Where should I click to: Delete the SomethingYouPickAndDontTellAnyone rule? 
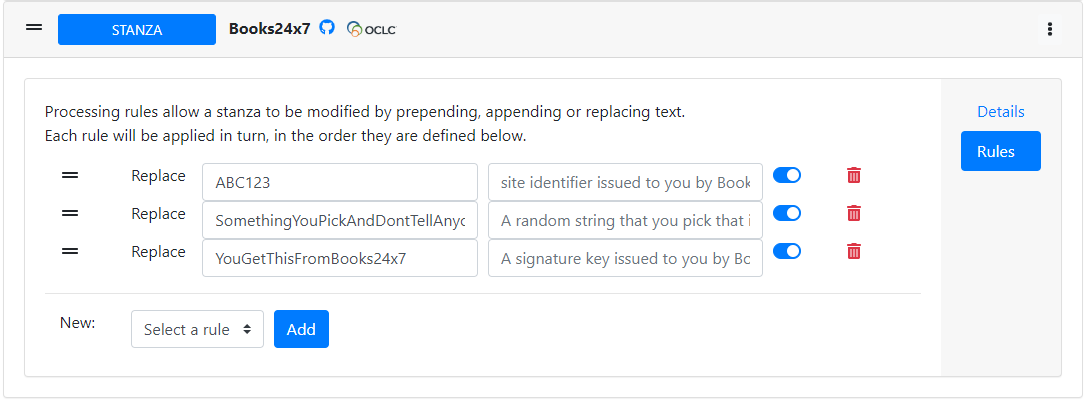tap(854, 213)
